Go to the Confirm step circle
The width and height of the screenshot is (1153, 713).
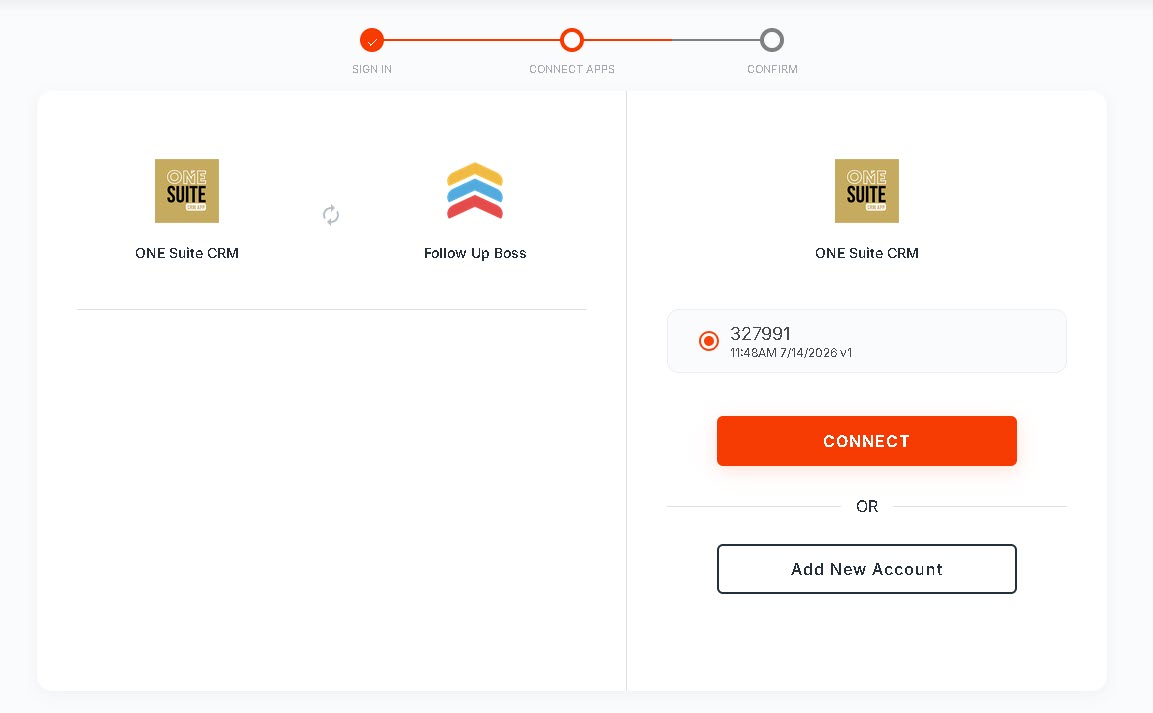pyautogui.click(x=772, y=40)
